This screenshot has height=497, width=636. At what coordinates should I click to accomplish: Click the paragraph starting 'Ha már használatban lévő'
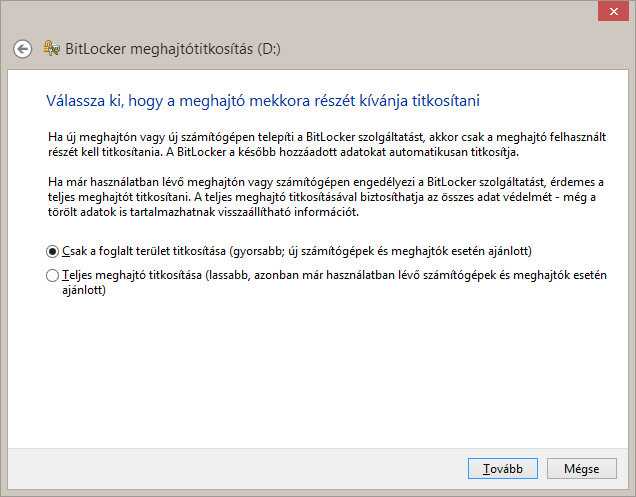pyautogui.click(x=326, y=197)
